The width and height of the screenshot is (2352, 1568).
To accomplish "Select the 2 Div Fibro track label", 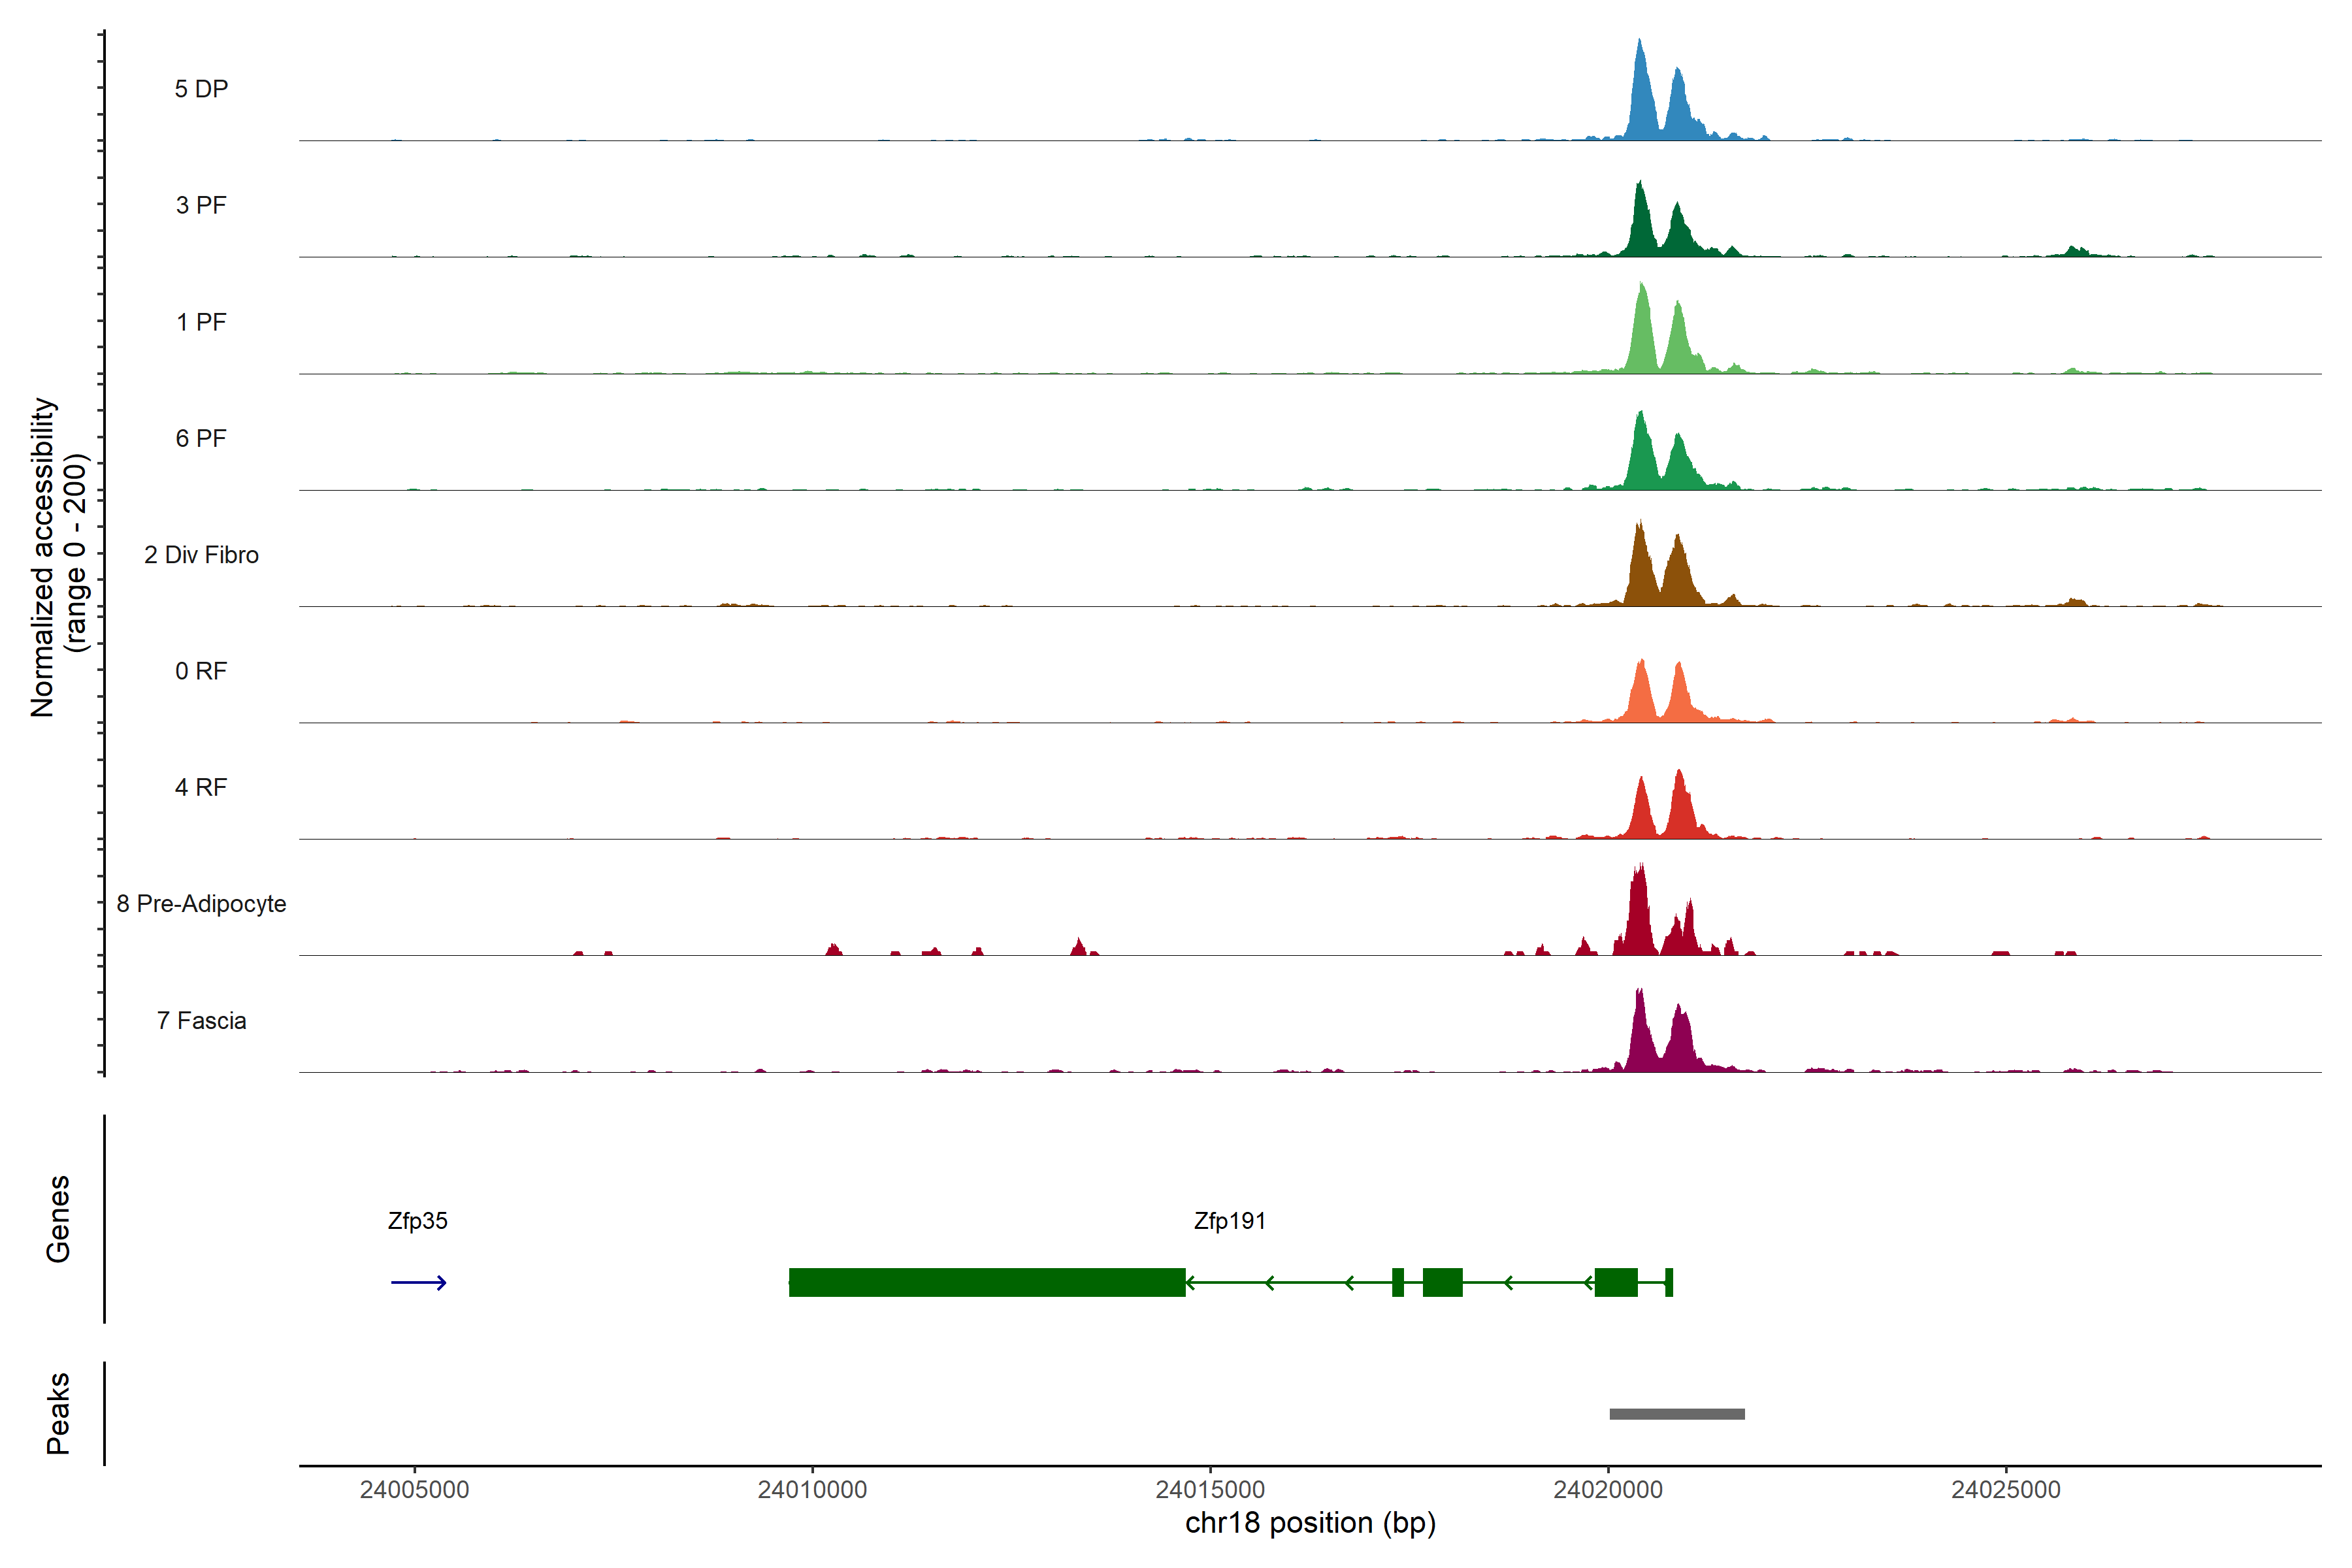I will (201, 555).
